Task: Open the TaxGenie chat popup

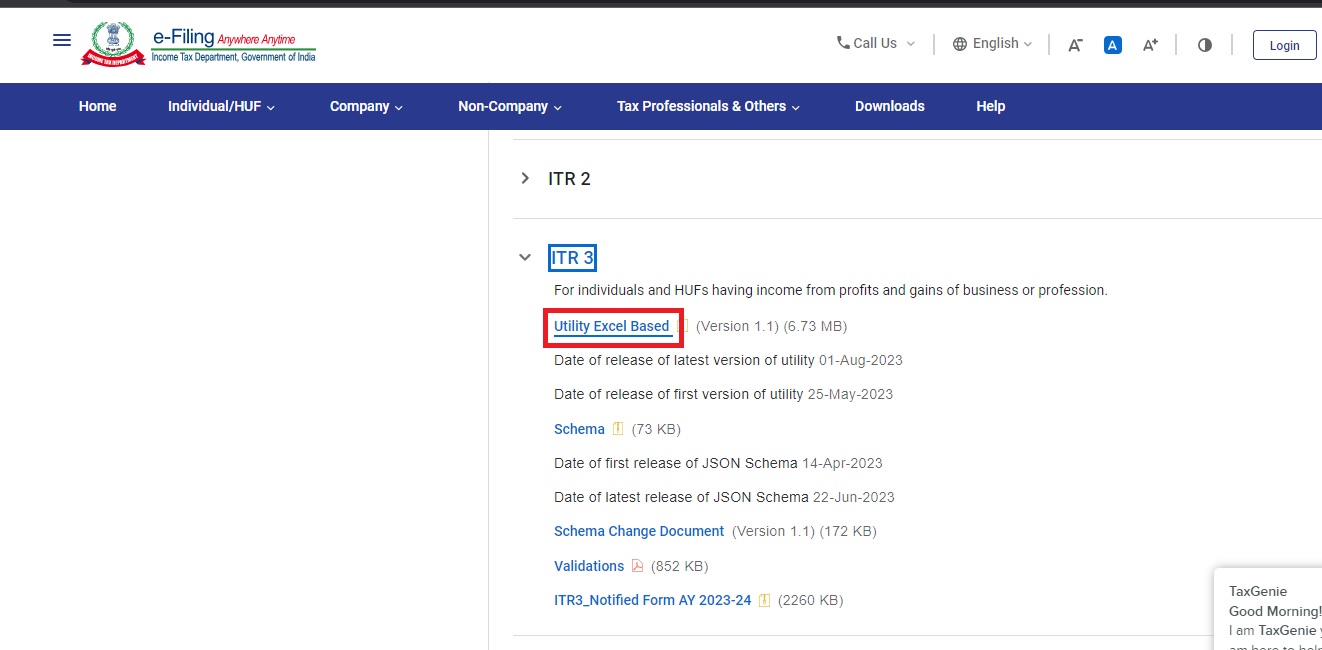Action: (x=1270, y=610)
